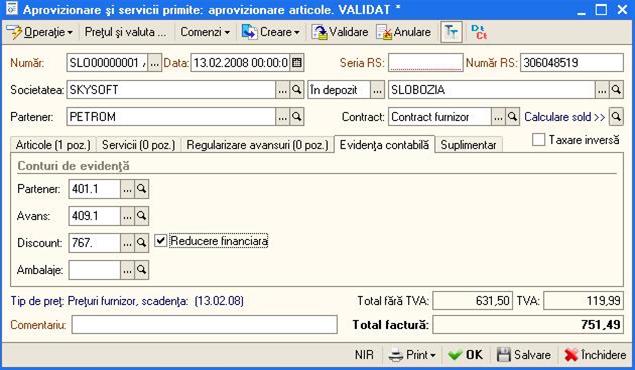Click search magnifier next to Ambalaje field
The height and width of the screenshot is (370, 635).
[141, 270]
